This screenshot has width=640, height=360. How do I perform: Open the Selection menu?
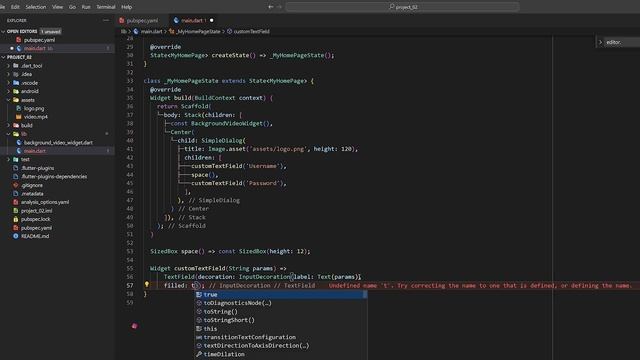(36, 7)
